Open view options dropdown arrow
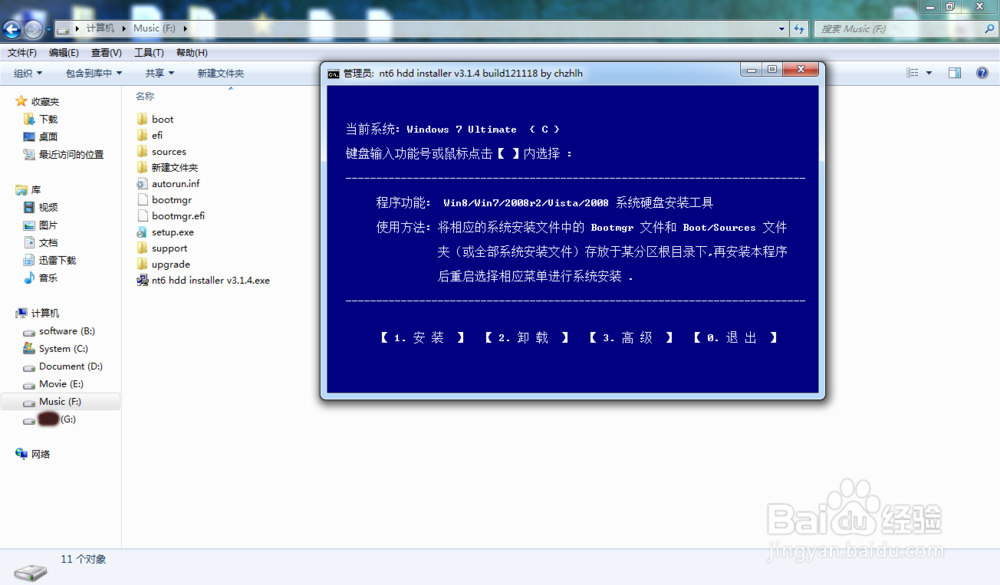The height and width of the screenshot is (585, 1000). [x=929, y=73]
